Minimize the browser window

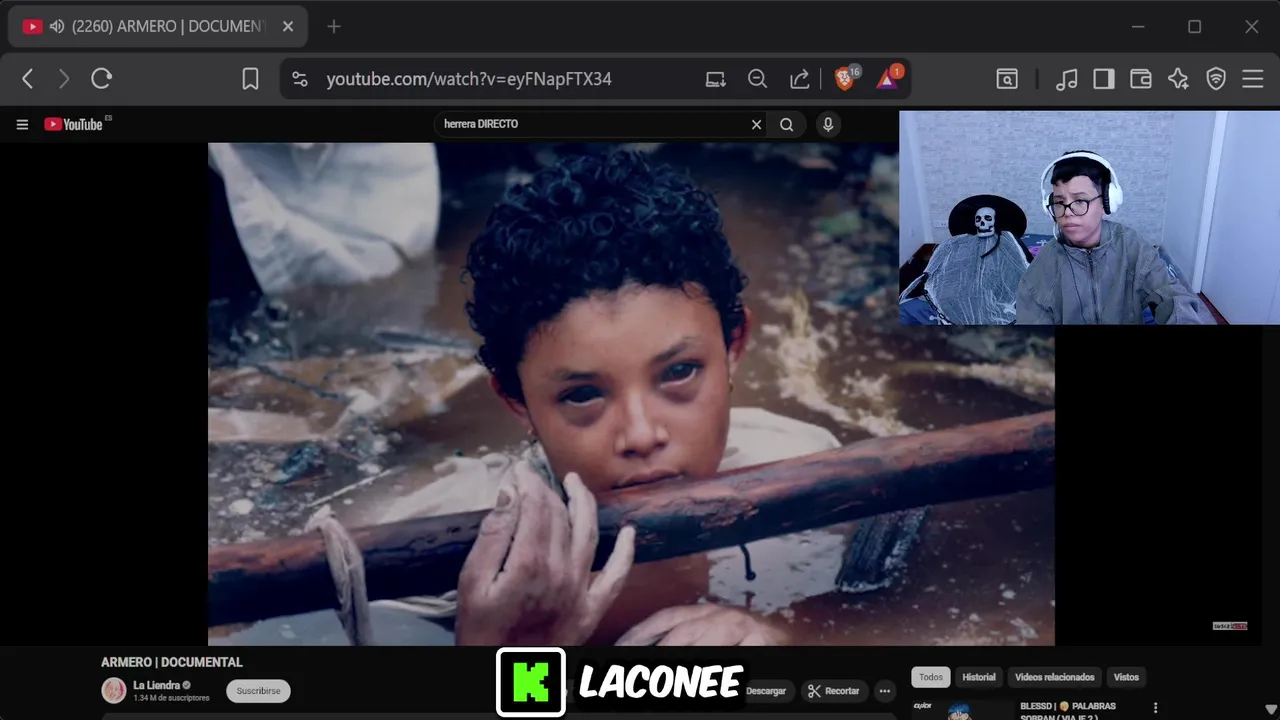(x=1138, y=27)
